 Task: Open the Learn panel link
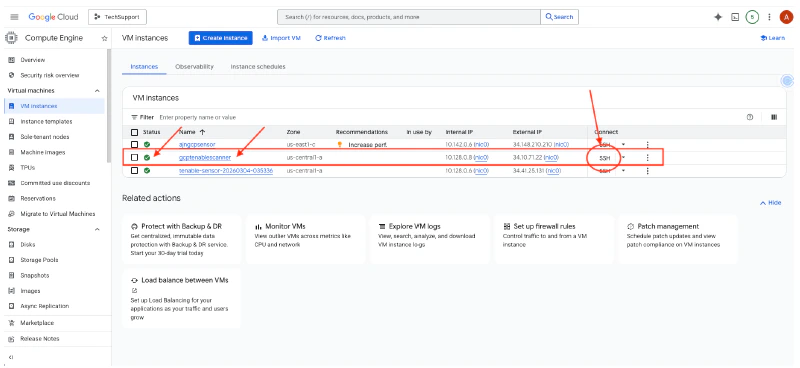tap(772, 38)
